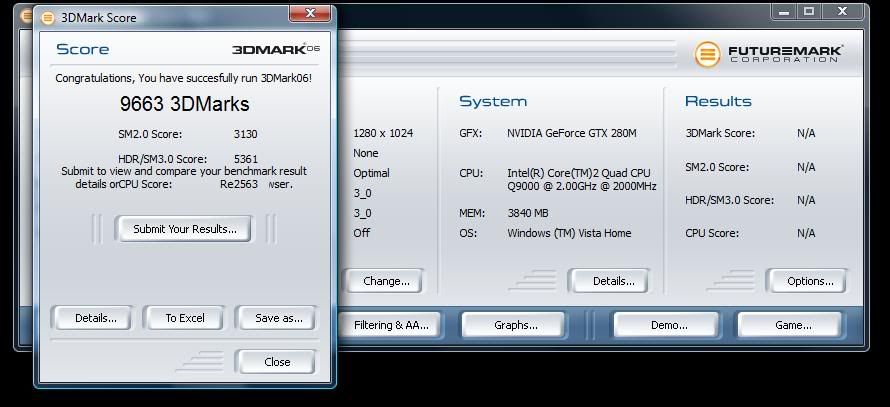Open Details in the 3DMark Score dialog
This screenshot has height=407, width=890.
click(x=95, y=318)
